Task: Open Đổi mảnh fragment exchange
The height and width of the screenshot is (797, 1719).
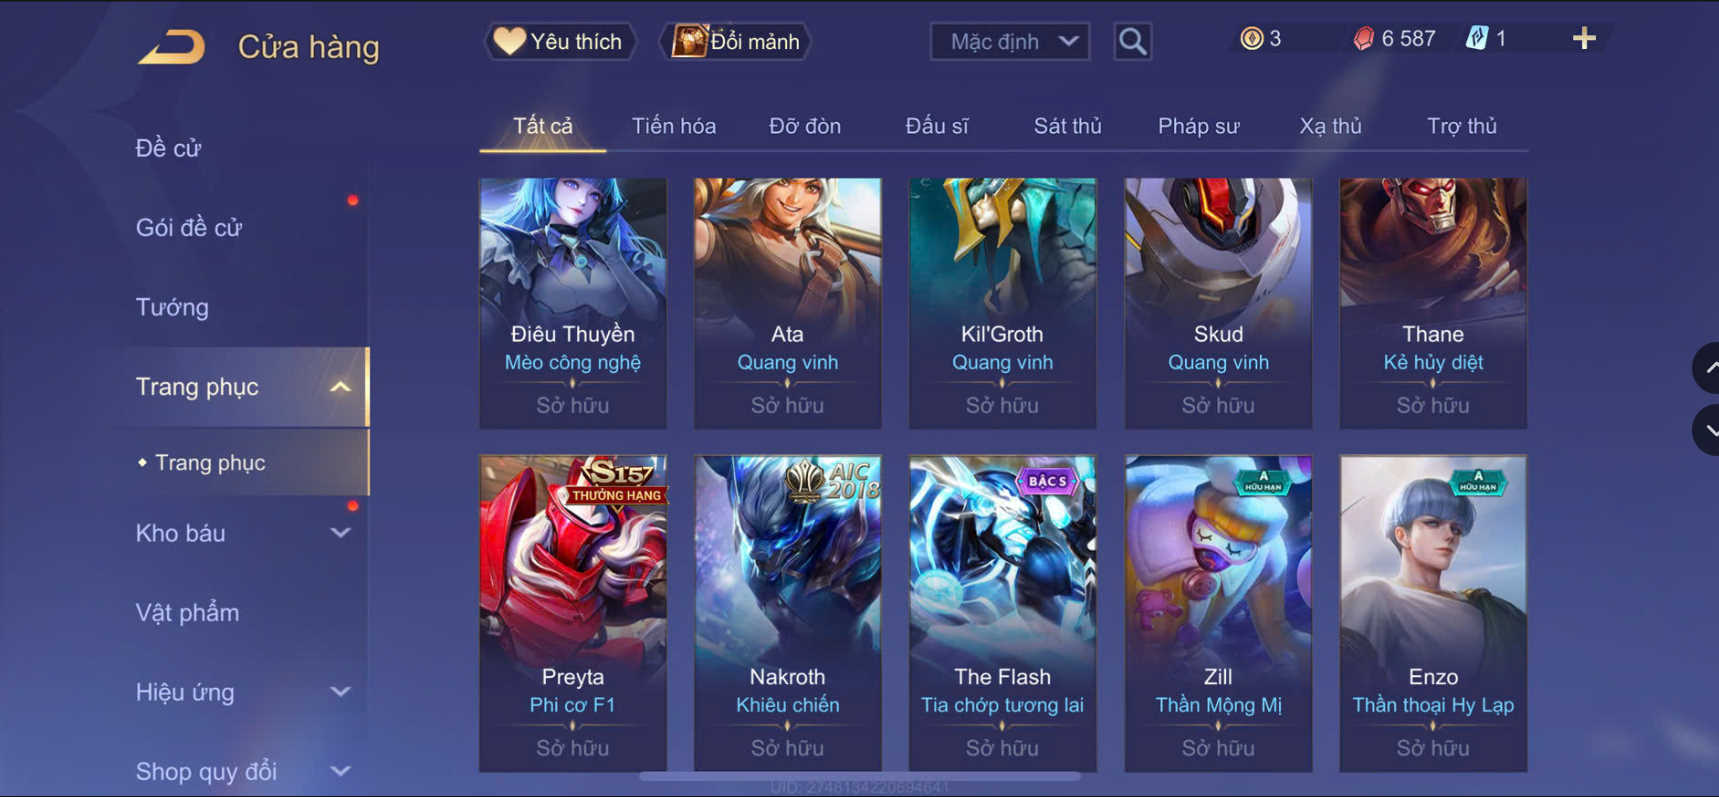Action: pyautogui.click(x=735, y=41)
